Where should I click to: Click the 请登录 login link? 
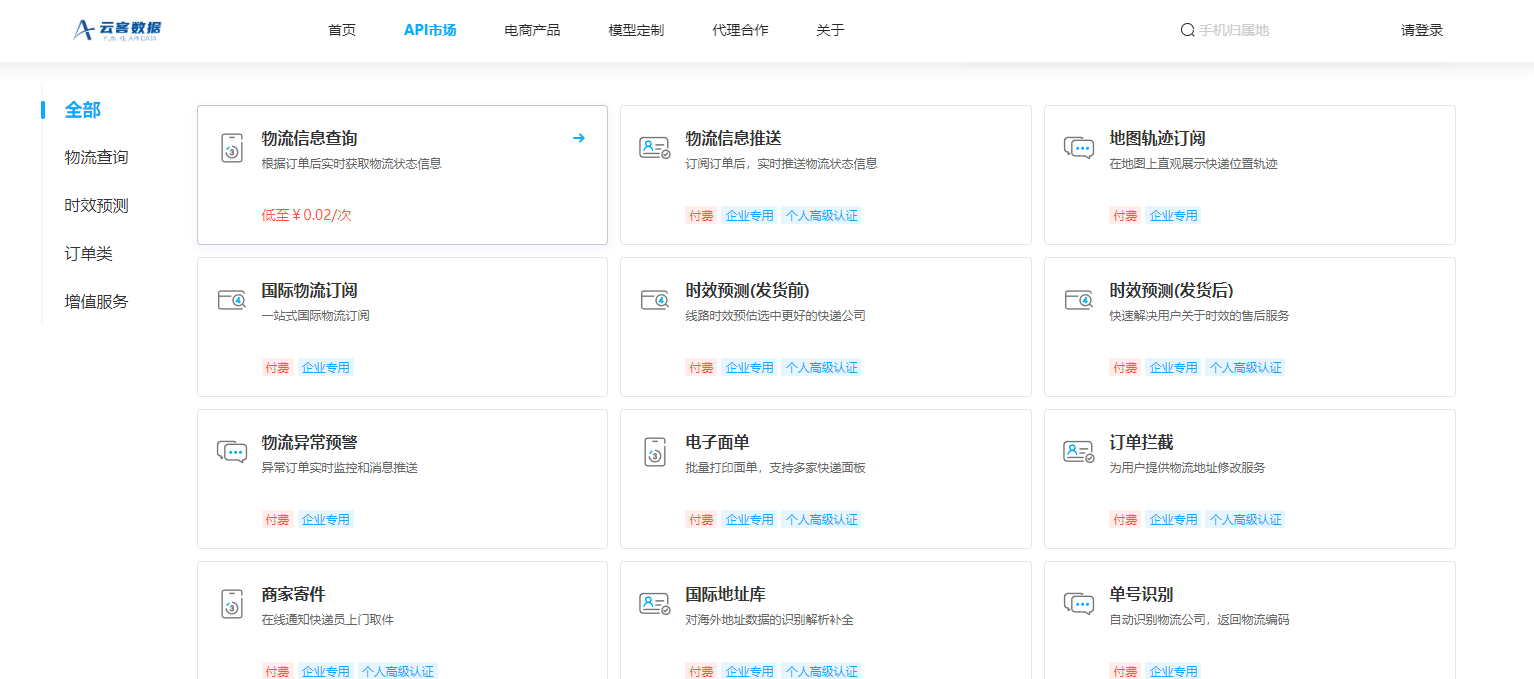pos(1422,30)
